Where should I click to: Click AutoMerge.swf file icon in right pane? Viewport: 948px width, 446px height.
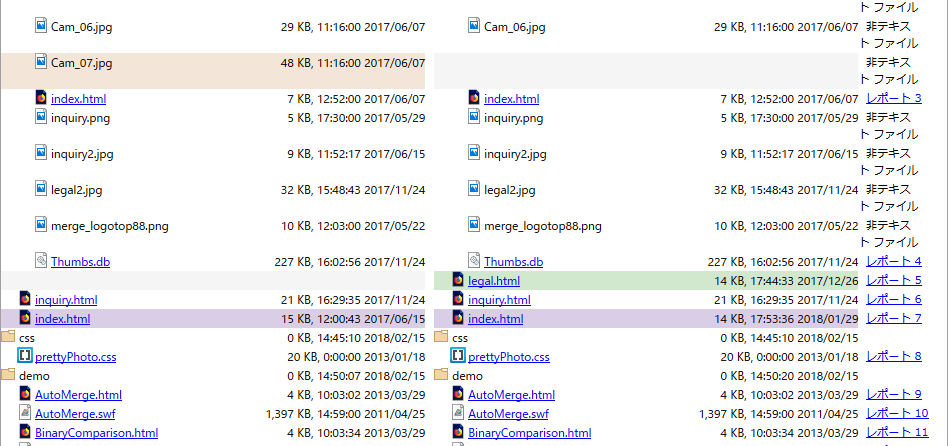coord(458,414)
